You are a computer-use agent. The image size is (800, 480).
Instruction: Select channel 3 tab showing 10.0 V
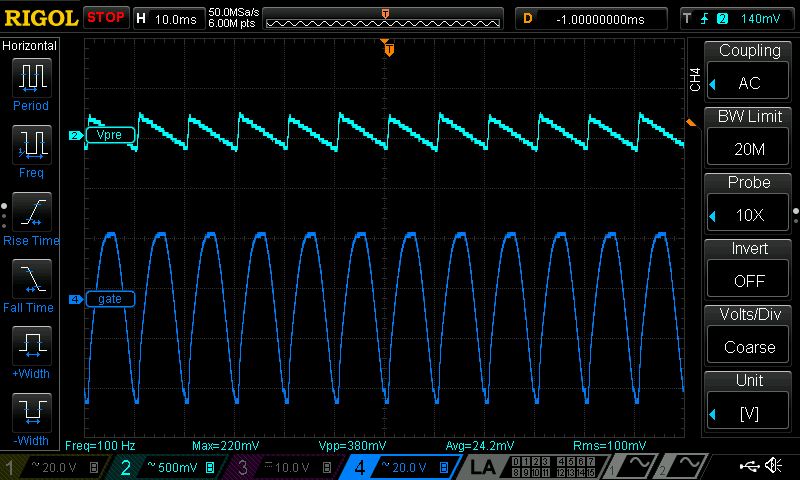click(x=286, y=467)
